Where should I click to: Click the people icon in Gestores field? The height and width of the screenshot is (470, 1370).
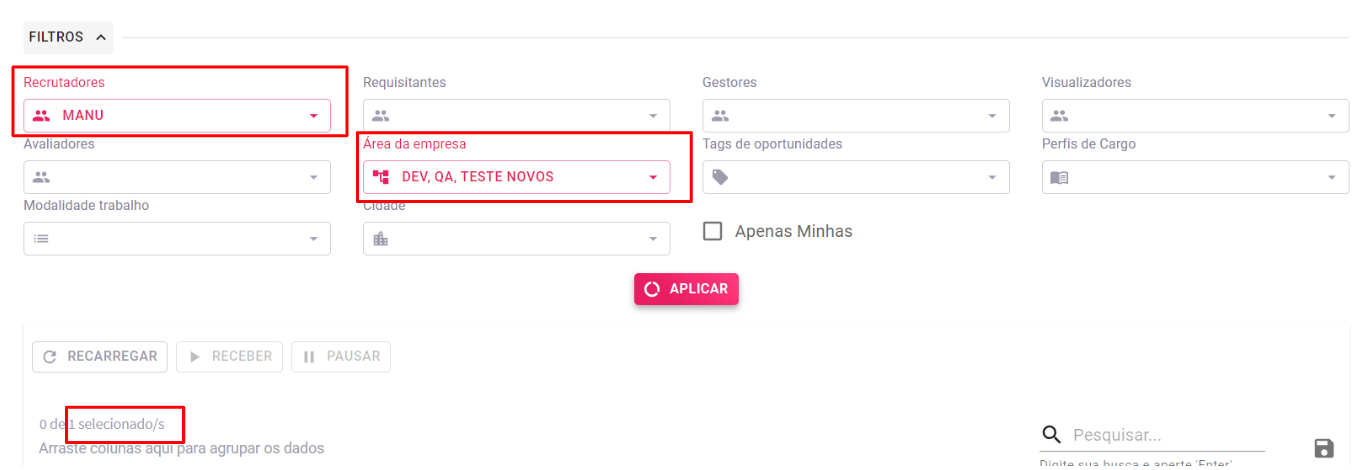click(720, 115)
